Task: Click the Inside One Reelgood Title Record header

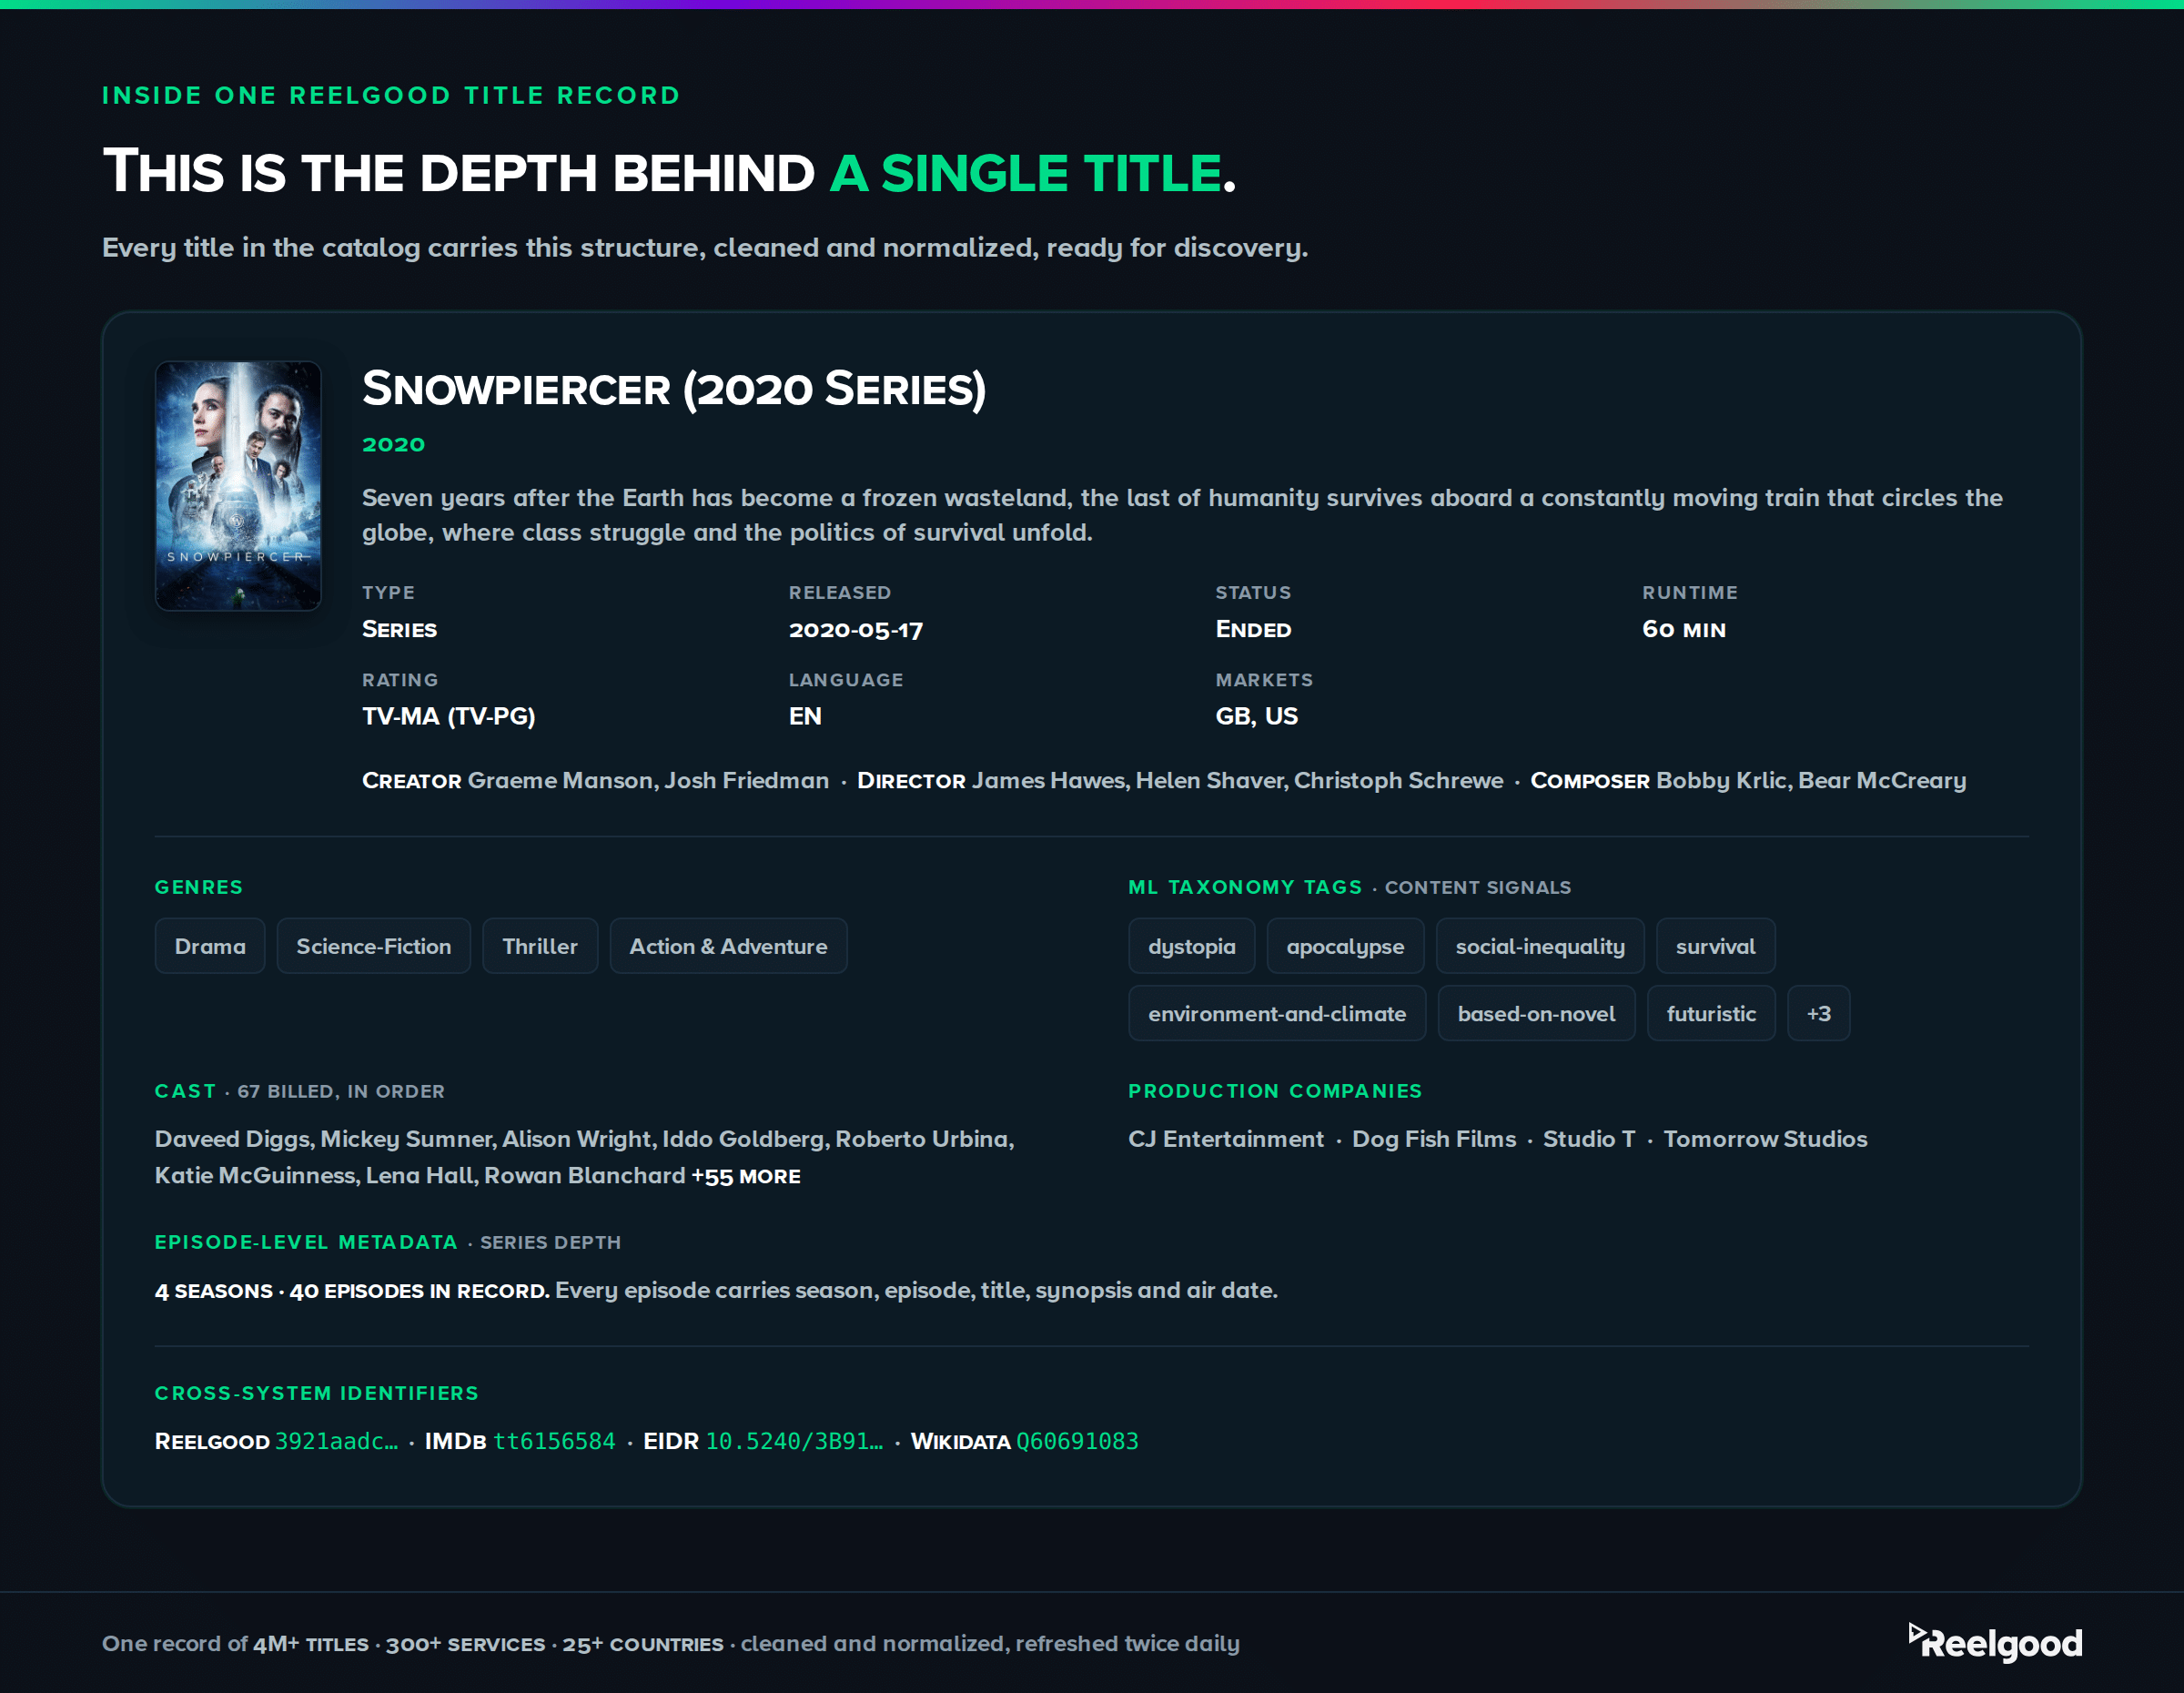Action: pyautogui.click(x=391, y=96)
